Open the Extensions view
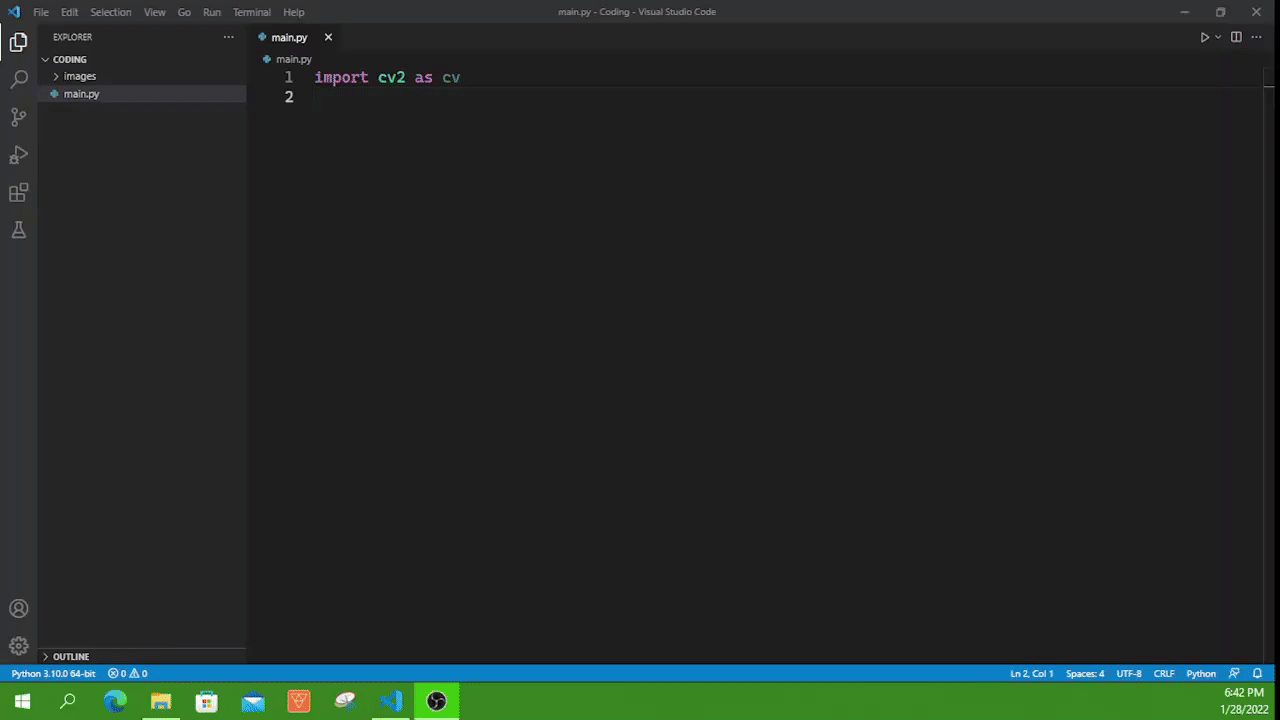The height and width of the screenshot is (720, 1280). point(18,192)
